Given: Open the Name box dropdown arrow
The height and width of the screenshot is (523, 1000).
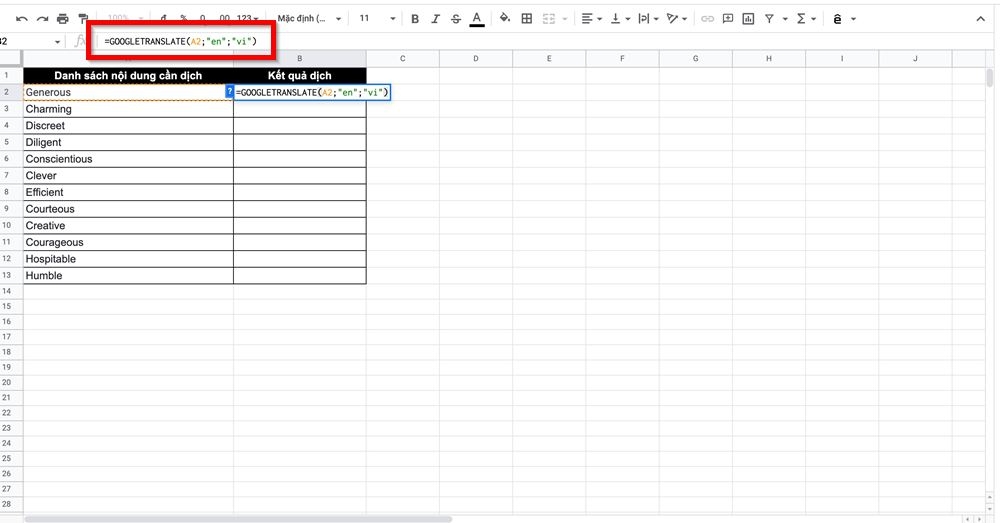Looking at the screenshot, I should click(x=57, y=42).
